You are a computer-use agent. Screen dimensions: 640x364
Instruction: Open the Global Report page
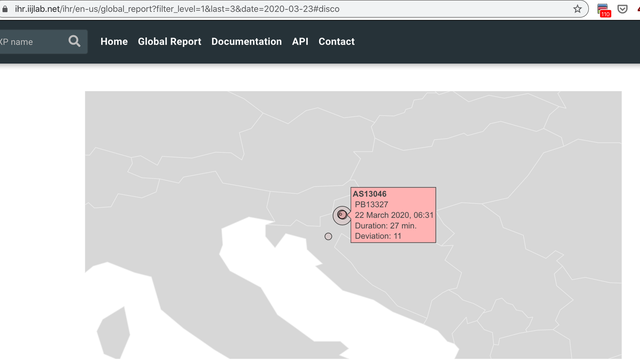[x=169, y=42]
